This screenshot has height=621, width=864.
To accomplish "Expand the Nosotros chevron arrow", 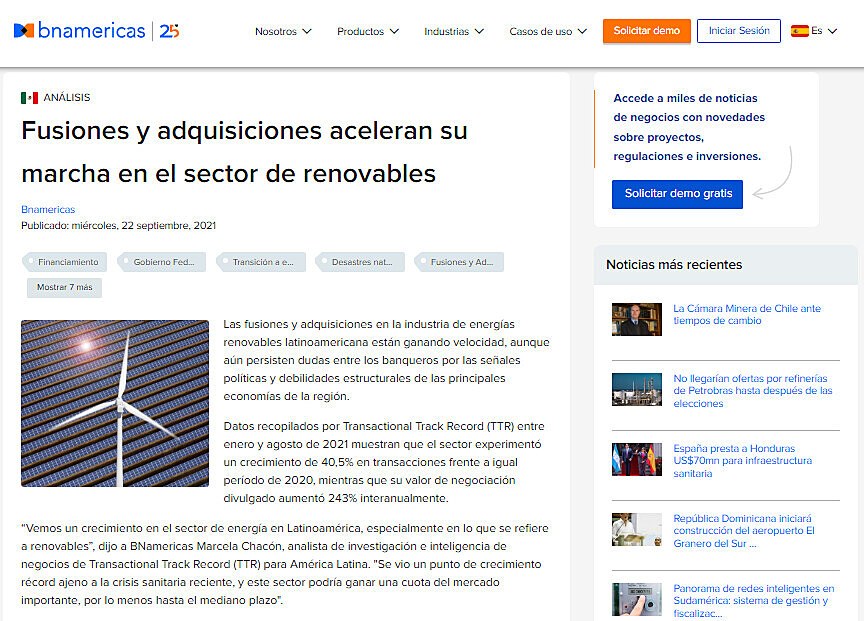I will (307, 31).
